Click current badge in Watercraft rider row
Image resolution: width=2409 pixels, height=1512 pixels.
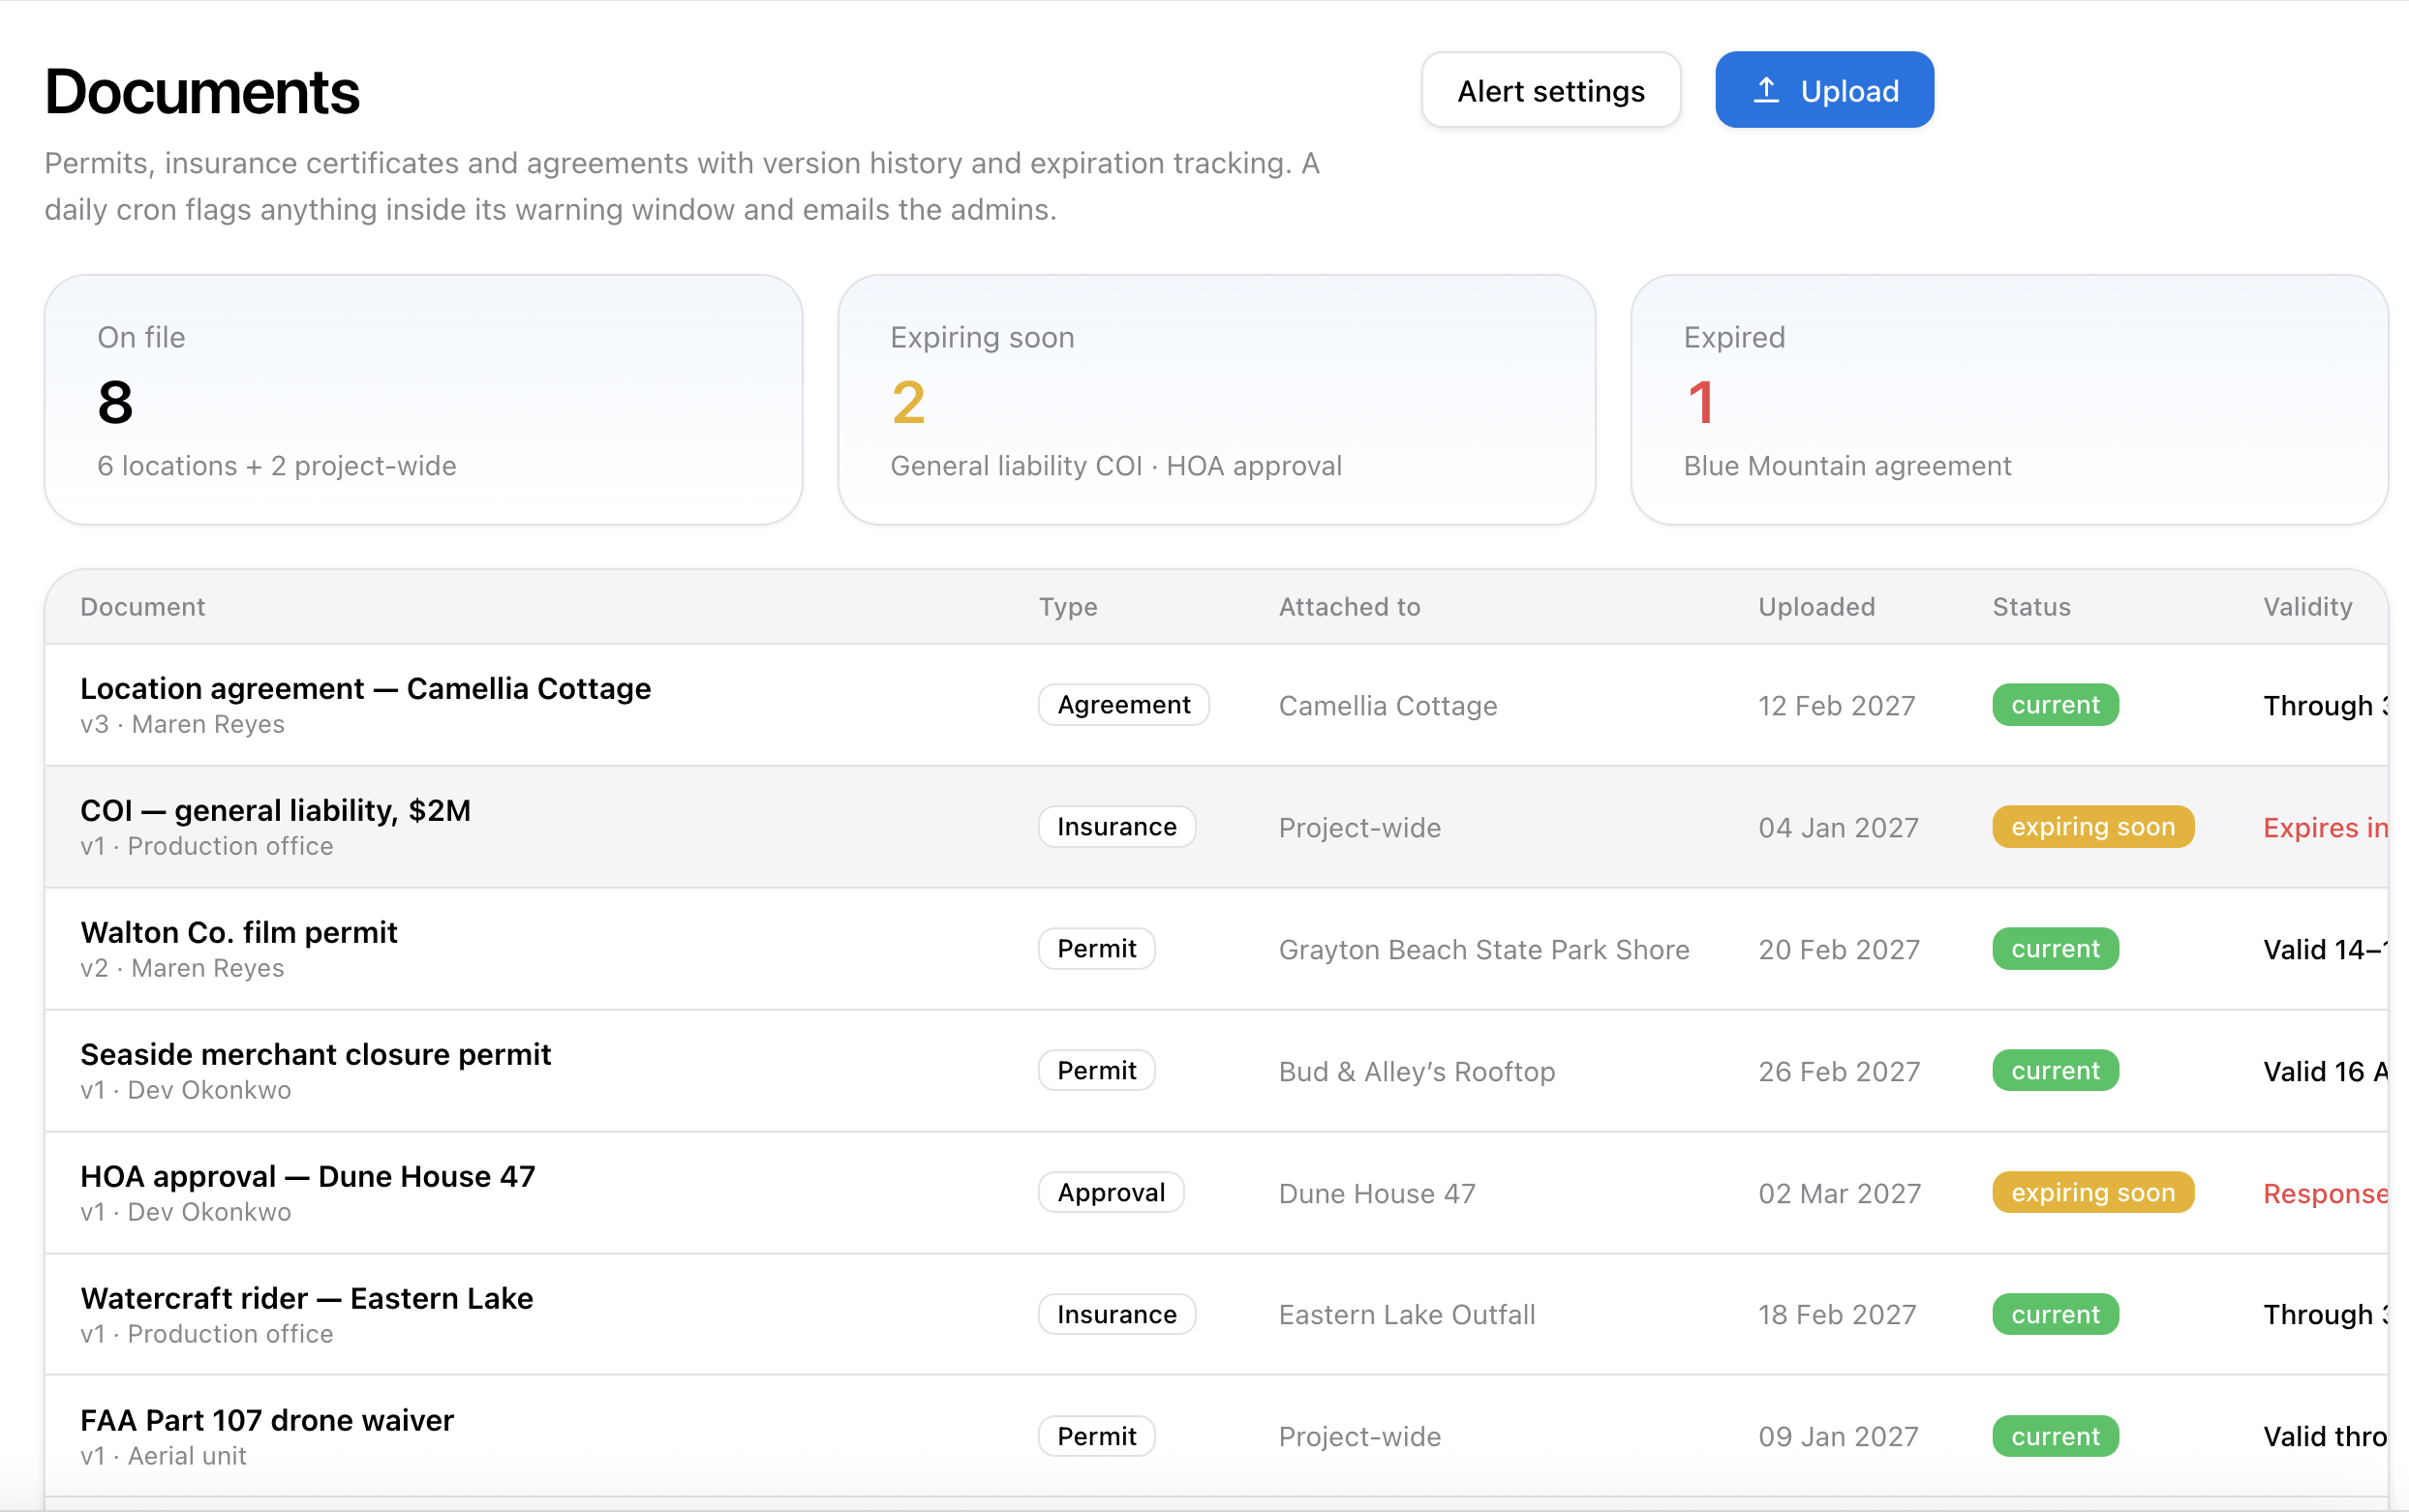coord(2054,1314)
